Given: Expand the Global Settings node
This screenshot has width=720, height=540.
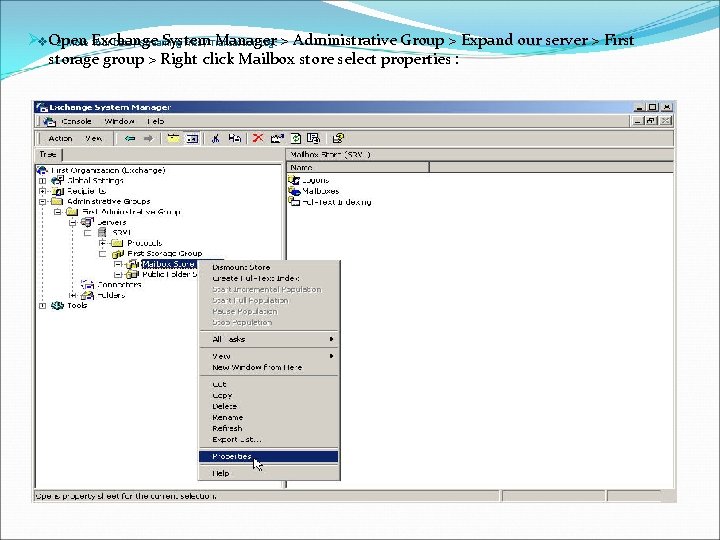Looking at the screenshot, I should tap(43, 180).
